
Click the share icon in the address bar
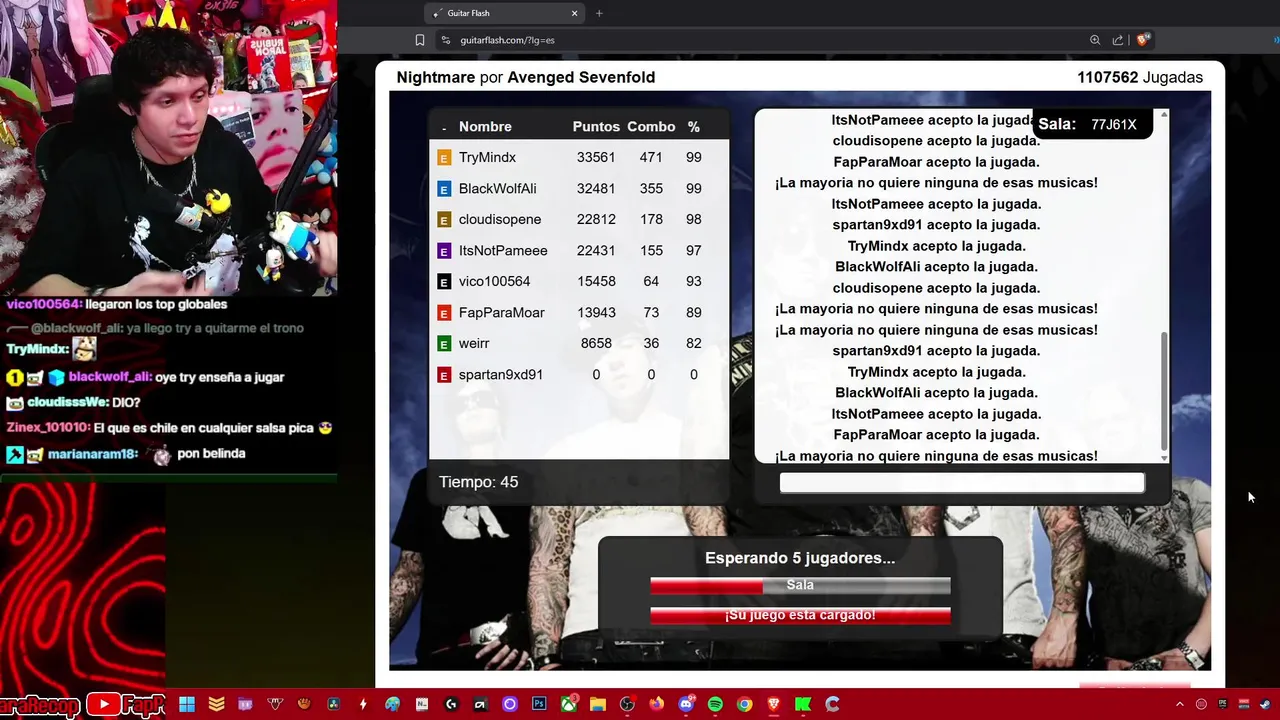(x=1118, y=40)
